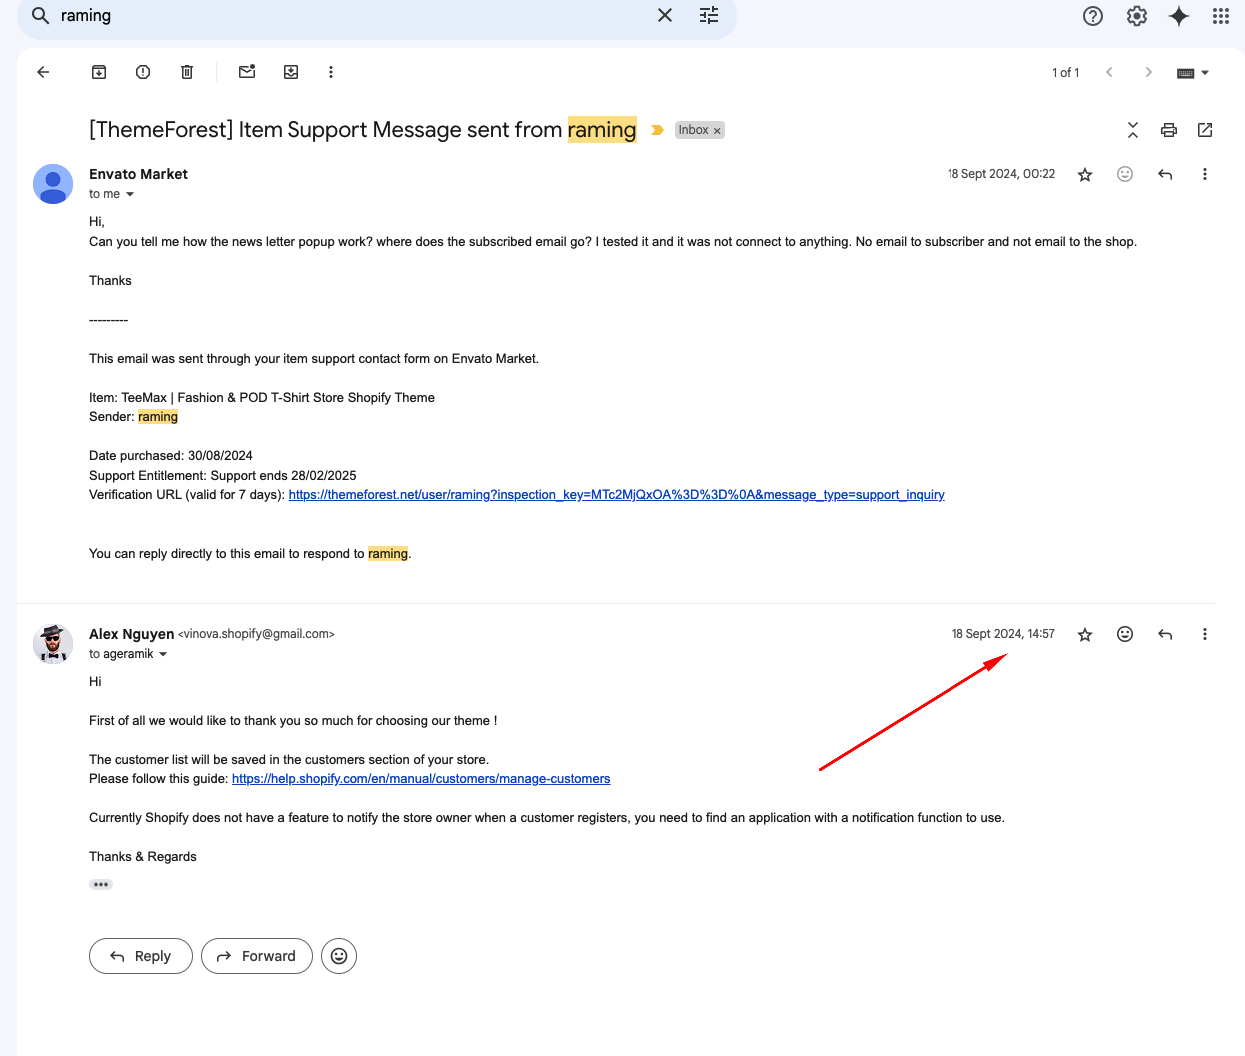The width and height of the screenshot is (1245, 1056).
Task: Go back to search results
Action: pos(43,72)
